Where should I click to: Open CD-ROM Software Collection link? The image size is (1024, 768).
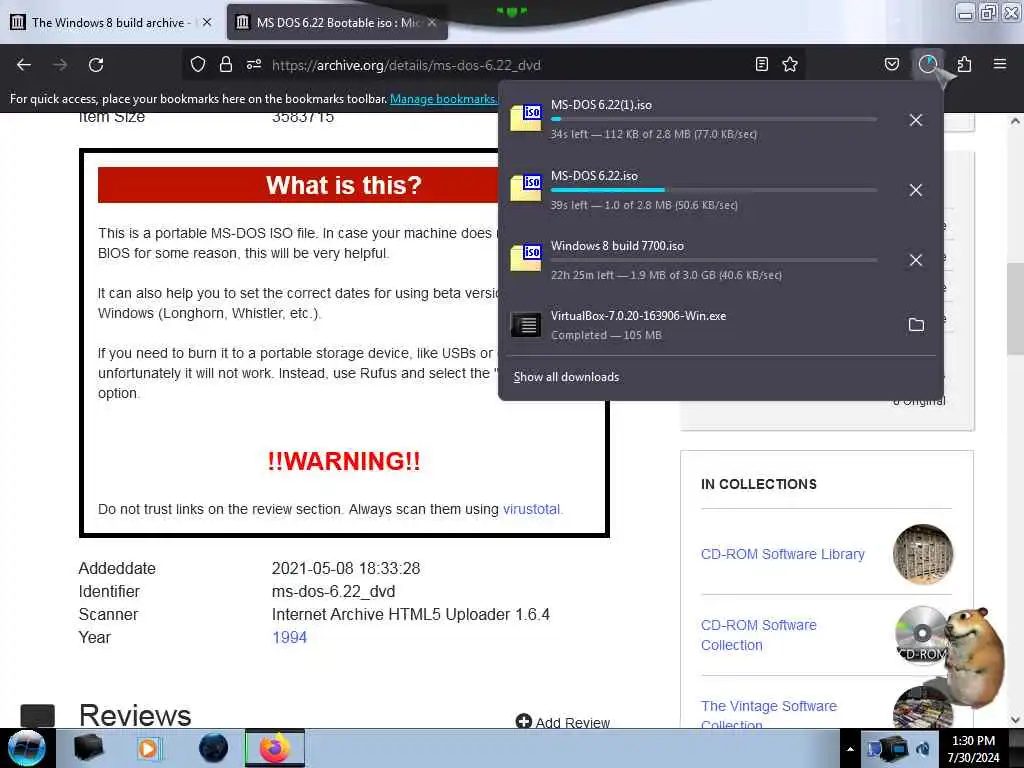coord(758,635)
